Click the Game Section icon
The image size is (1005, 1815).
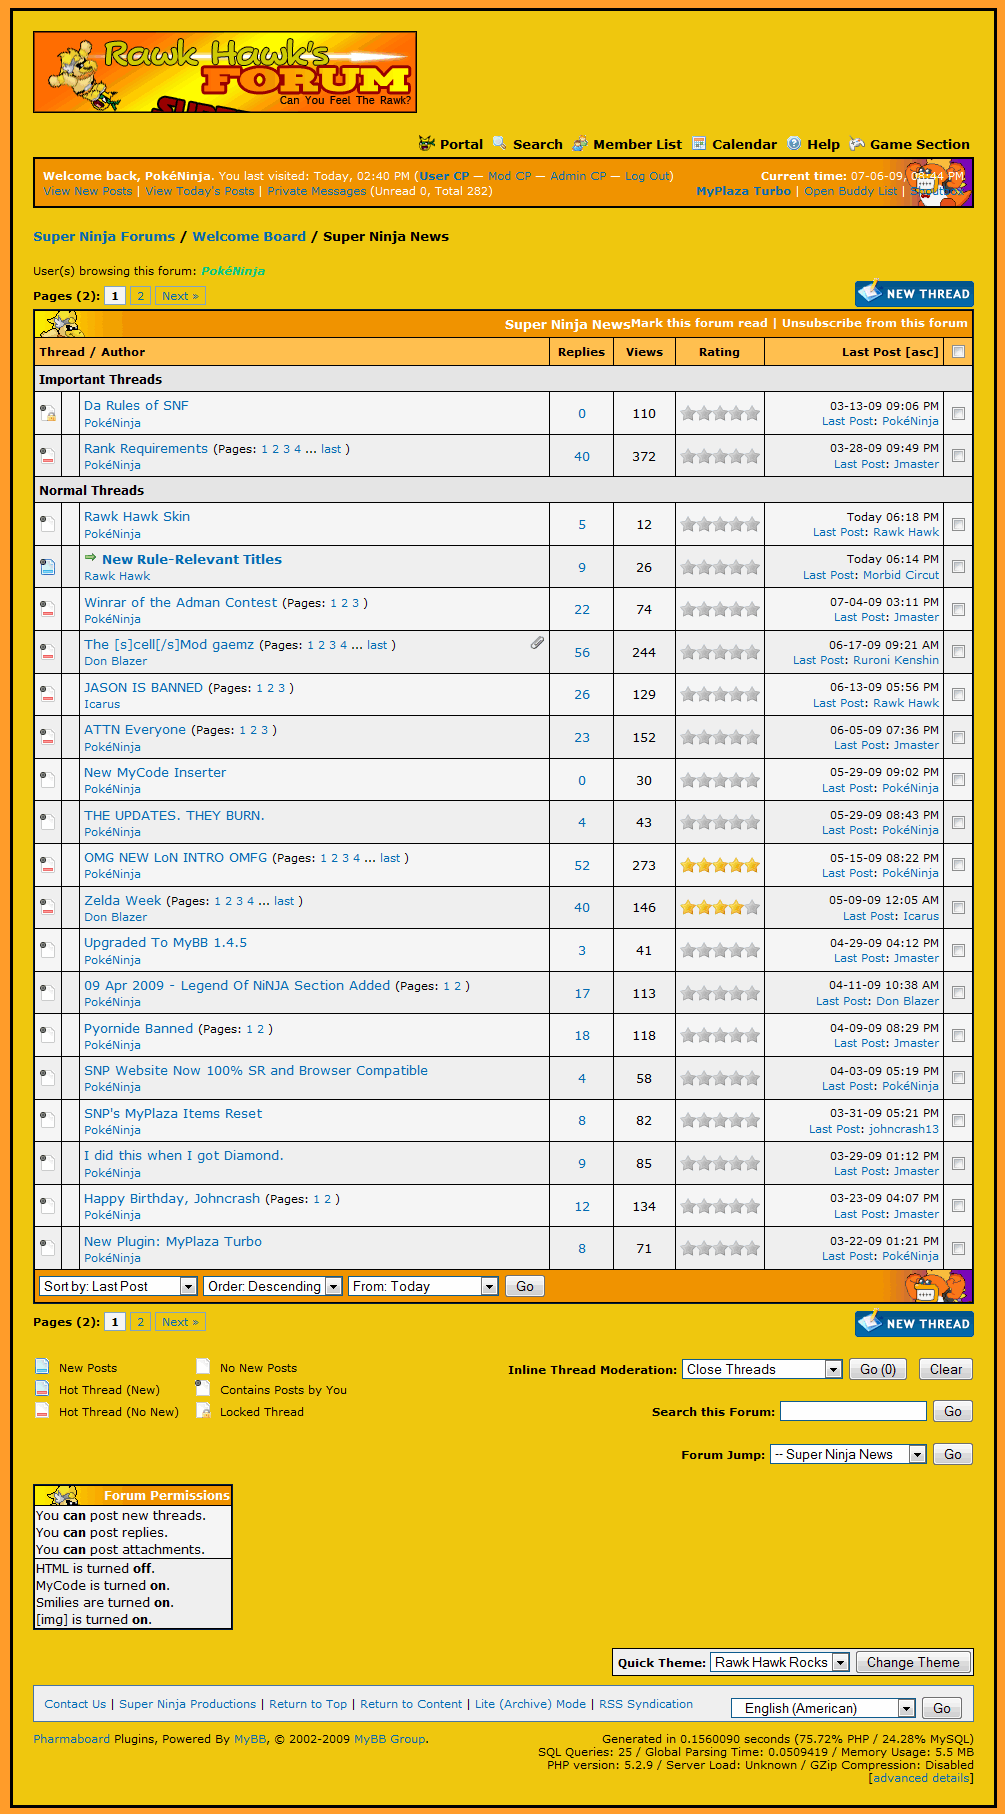(x=857, y=143)
